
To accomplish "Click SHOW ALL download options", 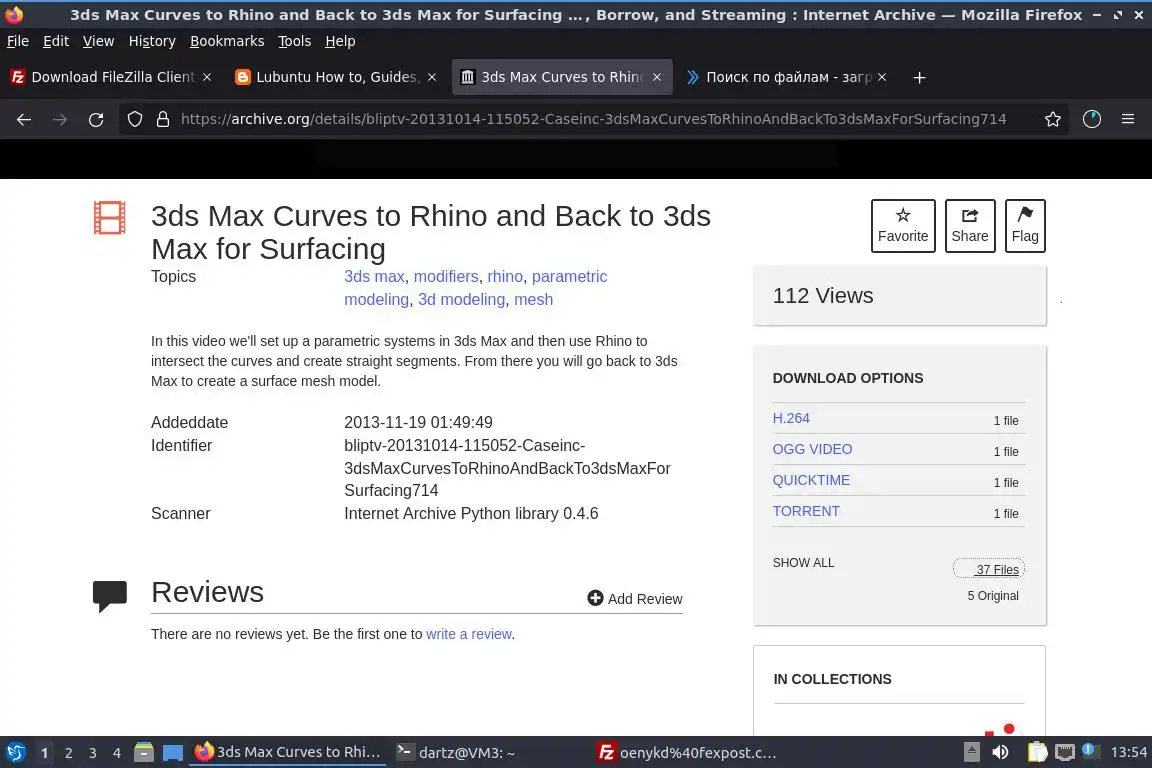I will coord(803,563).
